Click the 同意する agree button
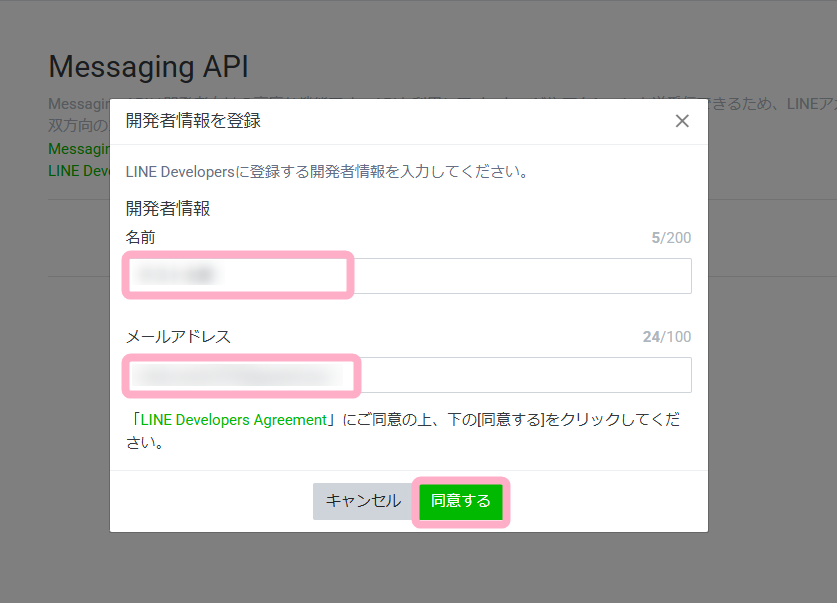The width and height of the screenshot is (837, 603). [x=461, y=501]
